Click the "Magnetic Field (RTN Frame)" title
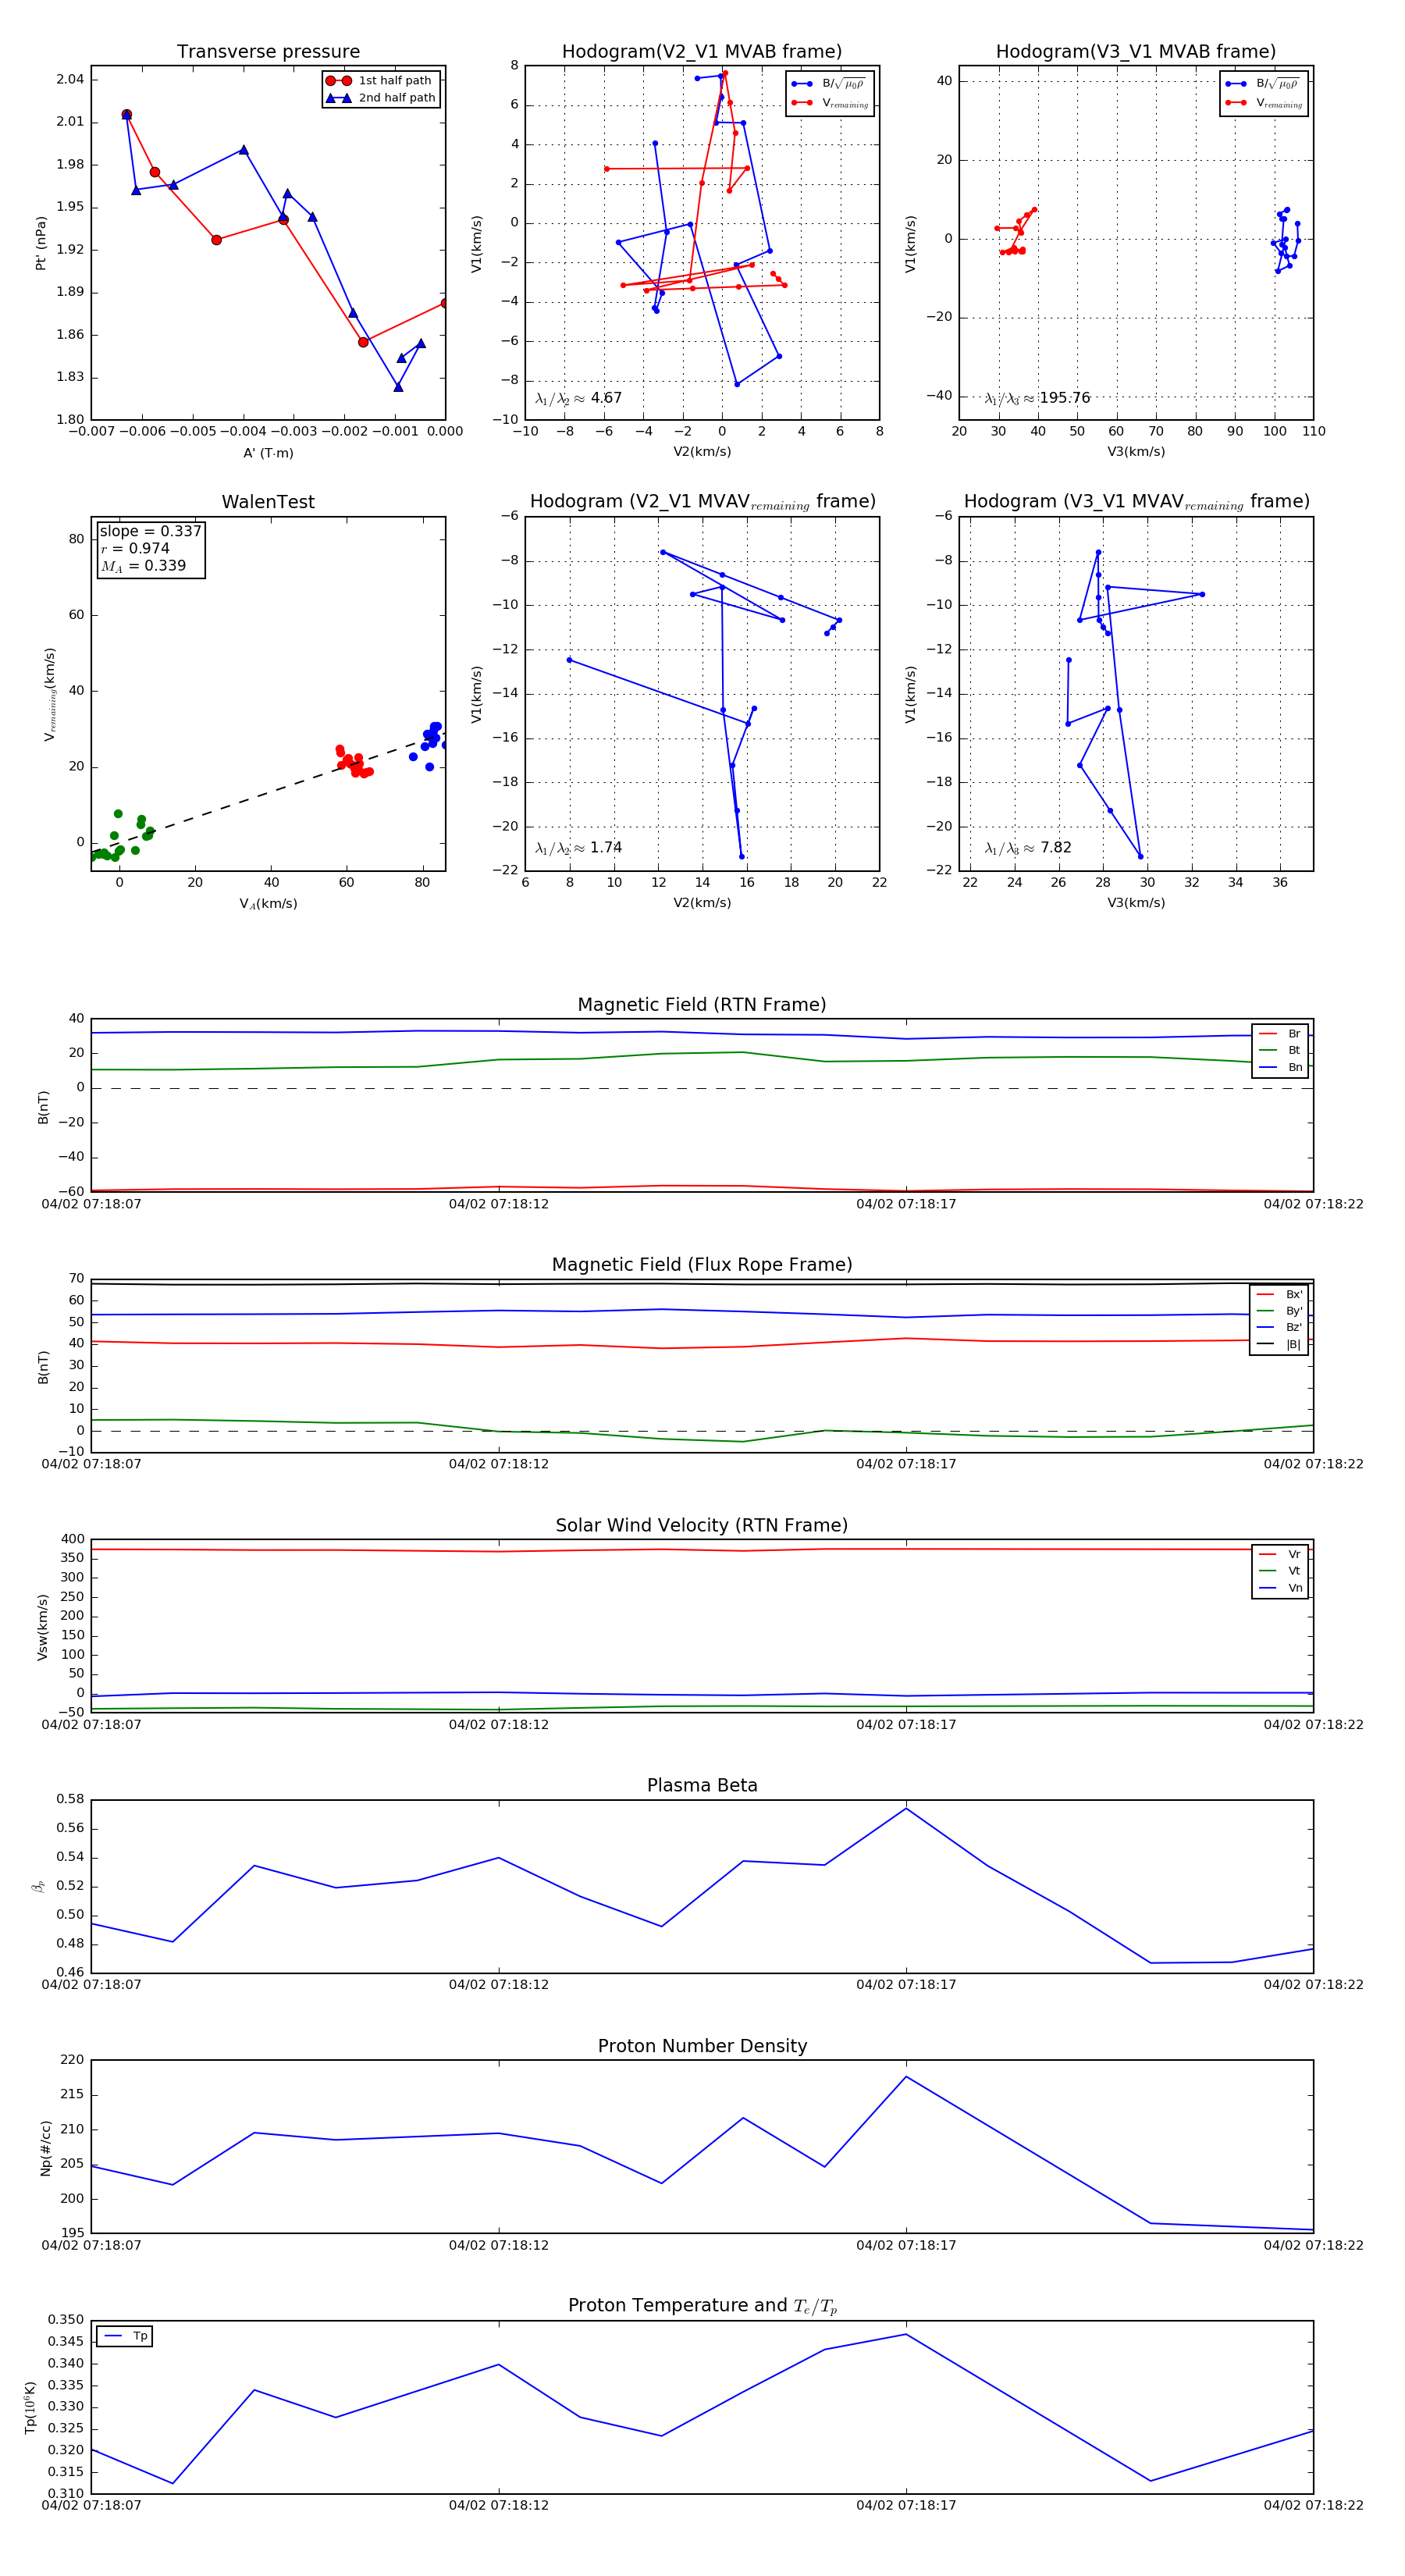The height and width of the screenshot is (2576, 1405). tap(702, 1005)
